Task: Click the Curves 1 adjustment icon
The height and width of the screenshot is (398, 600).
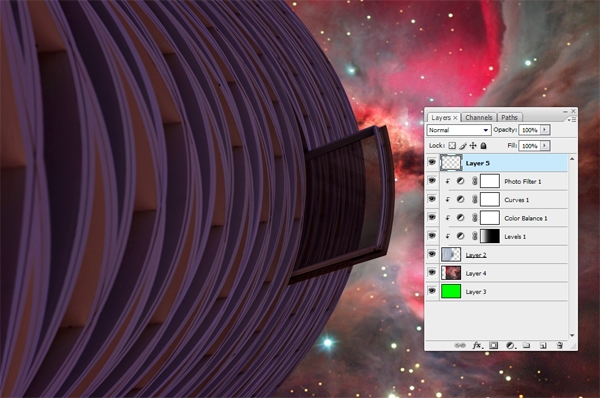Action: pyautogui.click(x=460, y=199)
